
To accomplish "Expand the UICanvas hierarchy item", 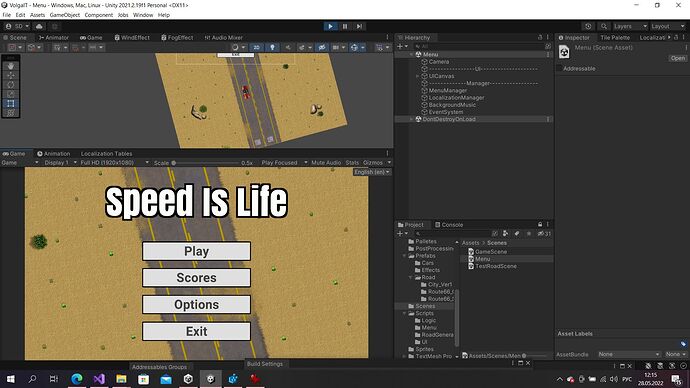I will pos(418,76).
